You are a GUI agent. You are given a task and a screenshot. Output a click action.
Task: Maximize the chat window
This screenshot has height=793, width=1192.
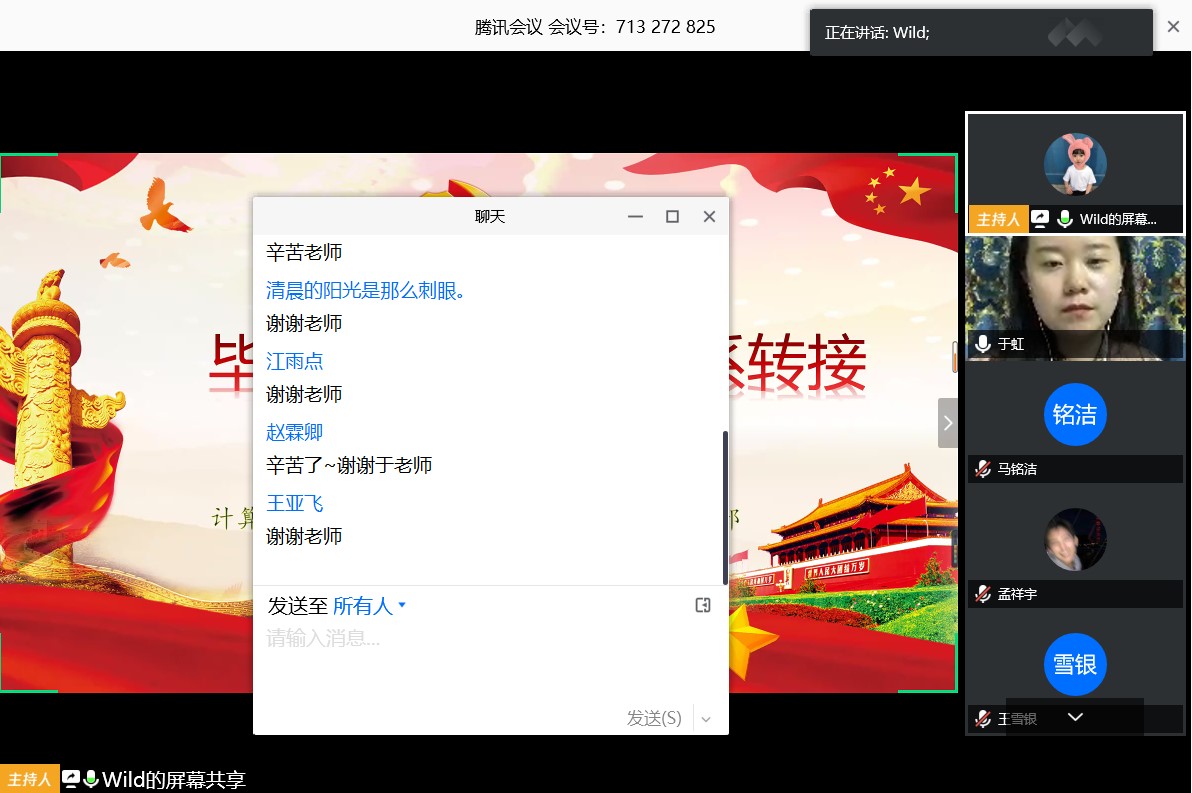tap(672, 217)
